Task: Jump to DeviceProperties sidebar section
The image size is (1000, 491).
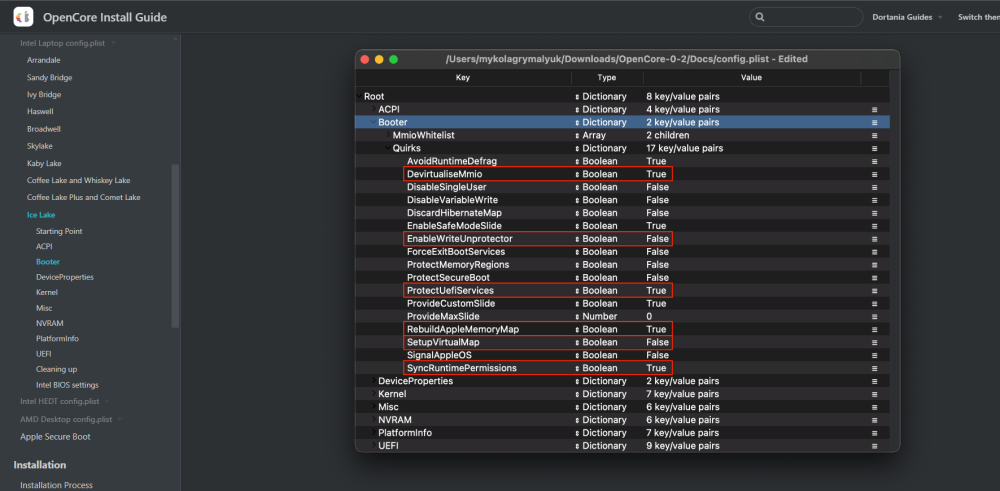Action: pyautogui.click(x=64, y=277)
